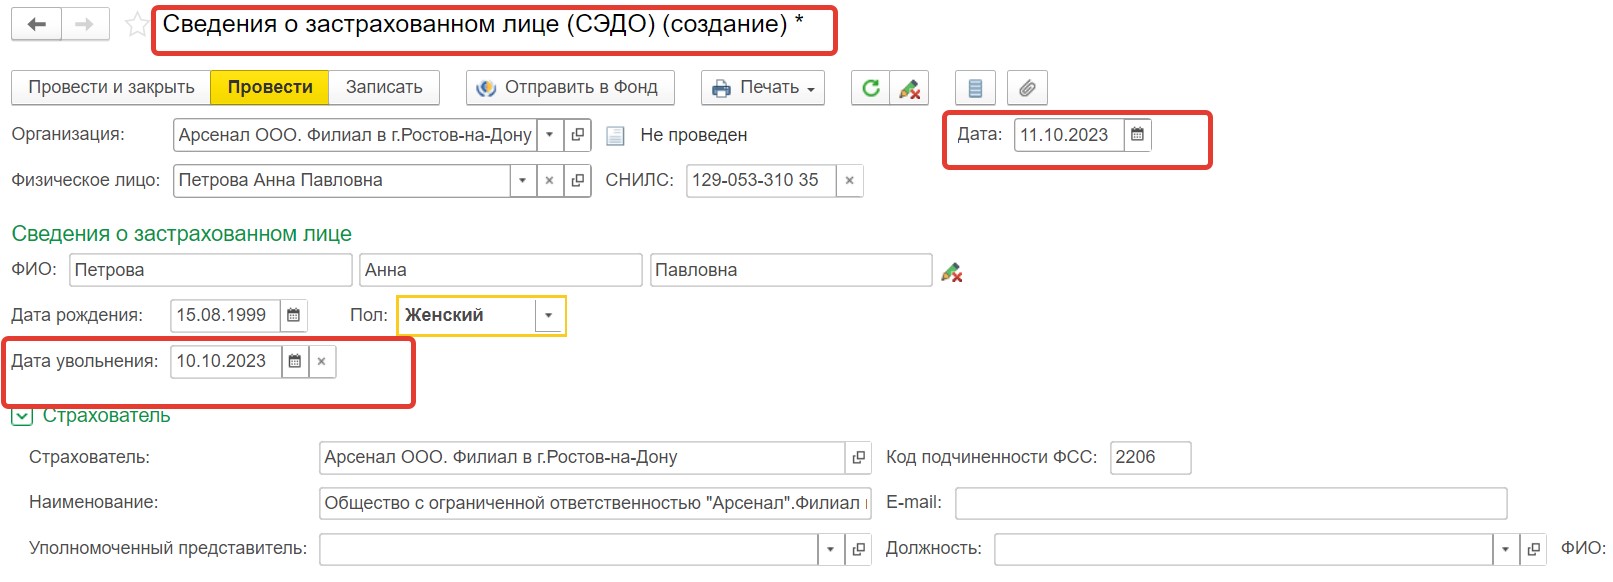
Task: Click the forward navigation arrow
Action: tap(85, 24)
